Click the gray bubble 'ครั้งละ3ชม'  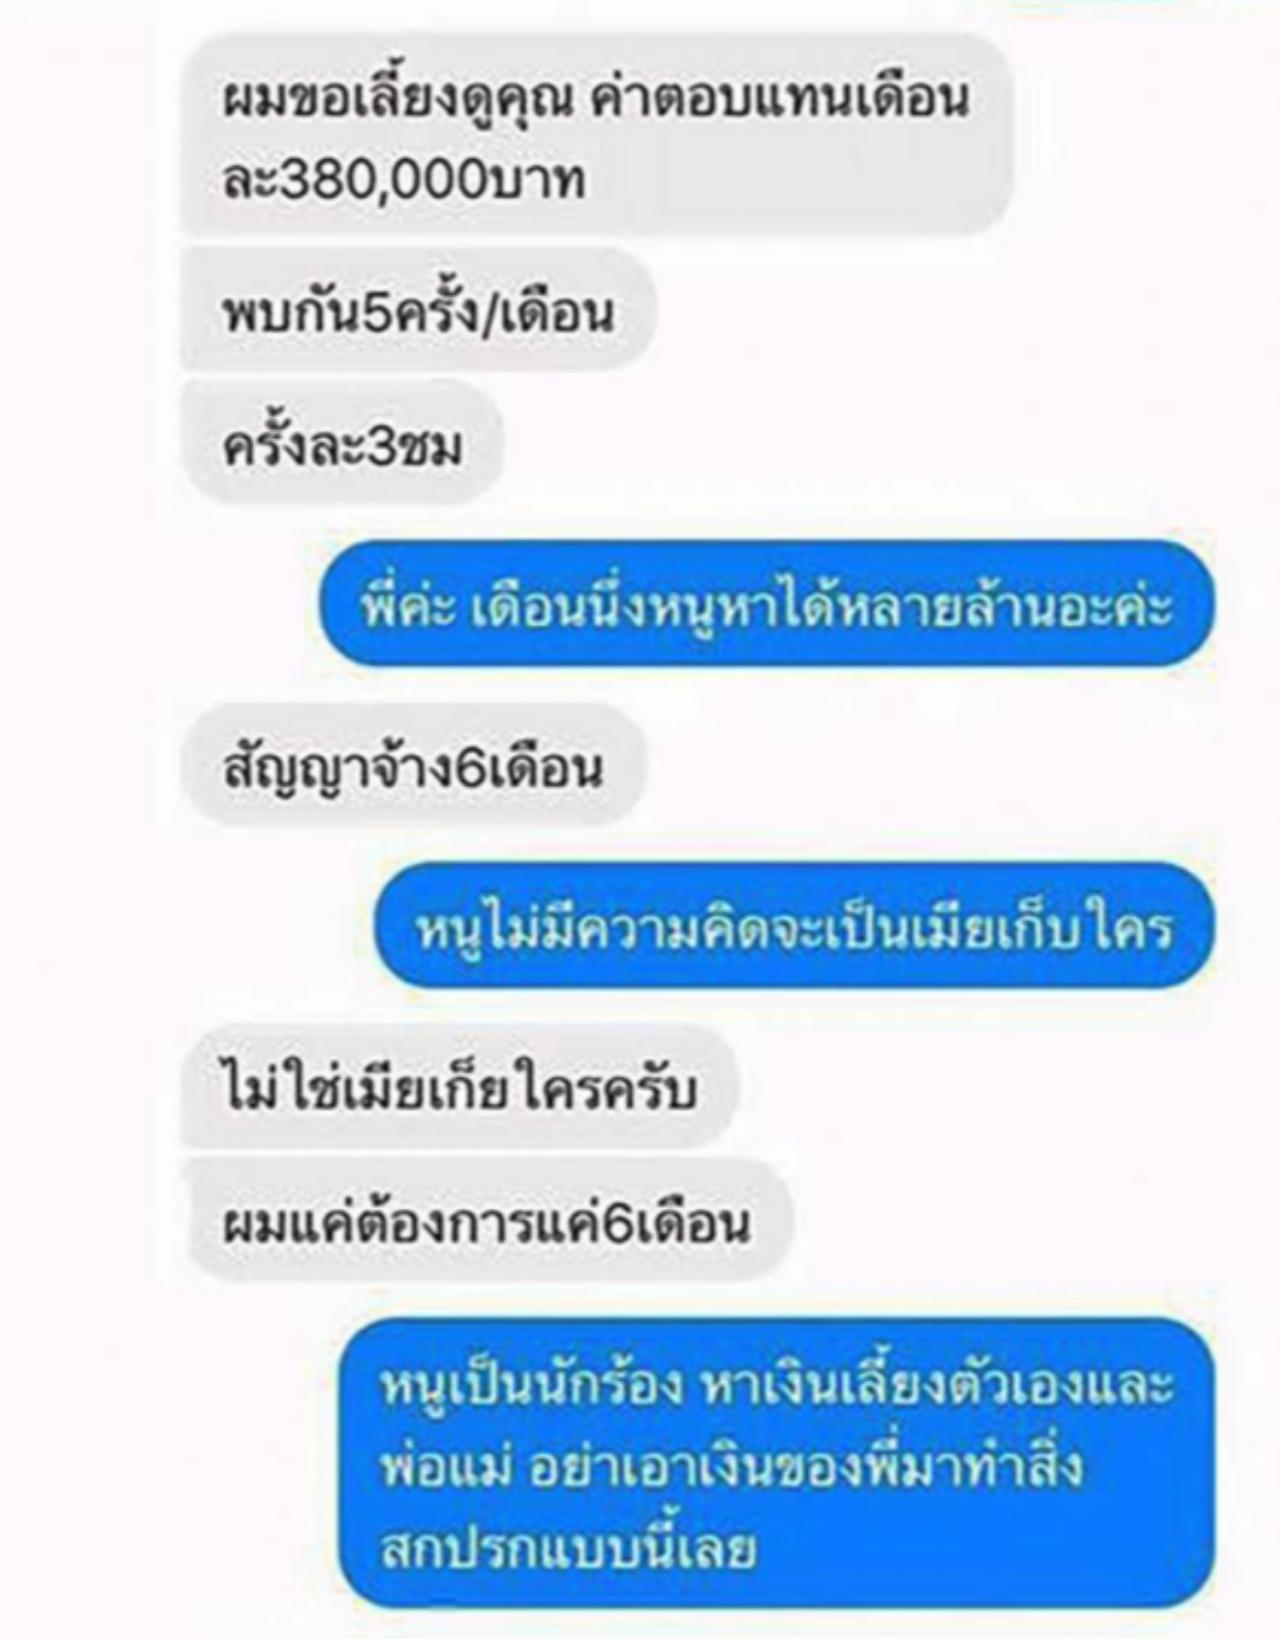pos(341,443)
